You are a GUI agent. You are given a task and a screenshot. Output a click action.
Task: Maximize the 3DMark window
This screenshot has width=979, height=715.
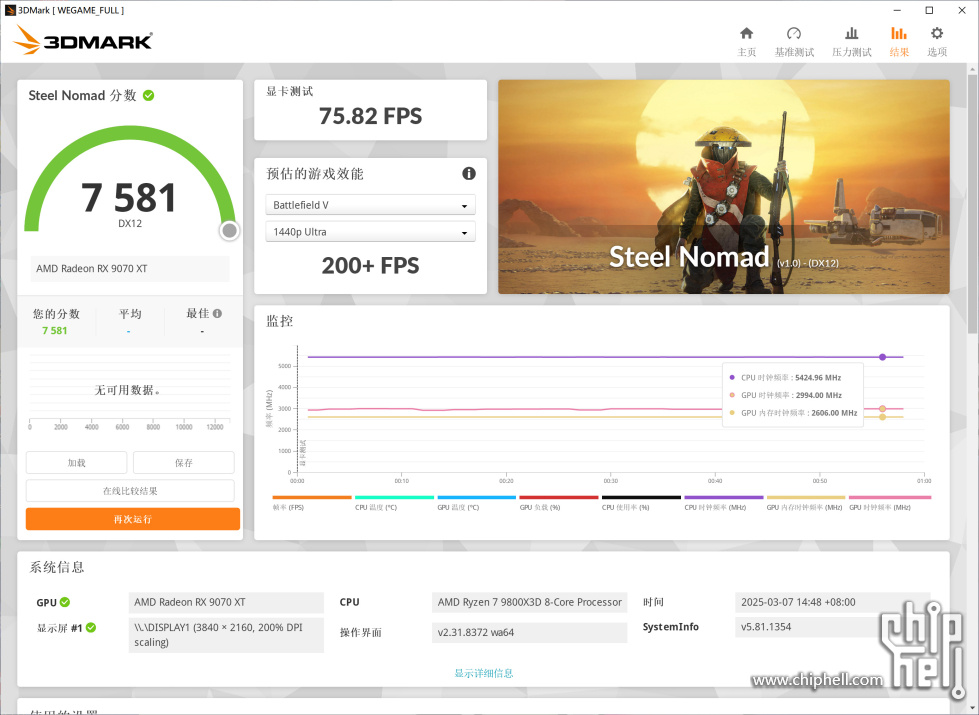point(929,10)
